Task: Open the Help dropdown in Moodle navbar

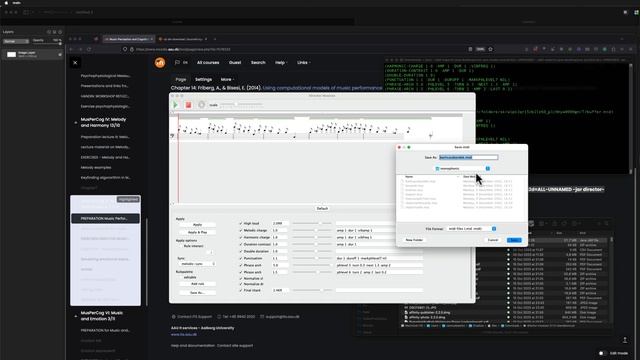Action: tap(280, 62)
